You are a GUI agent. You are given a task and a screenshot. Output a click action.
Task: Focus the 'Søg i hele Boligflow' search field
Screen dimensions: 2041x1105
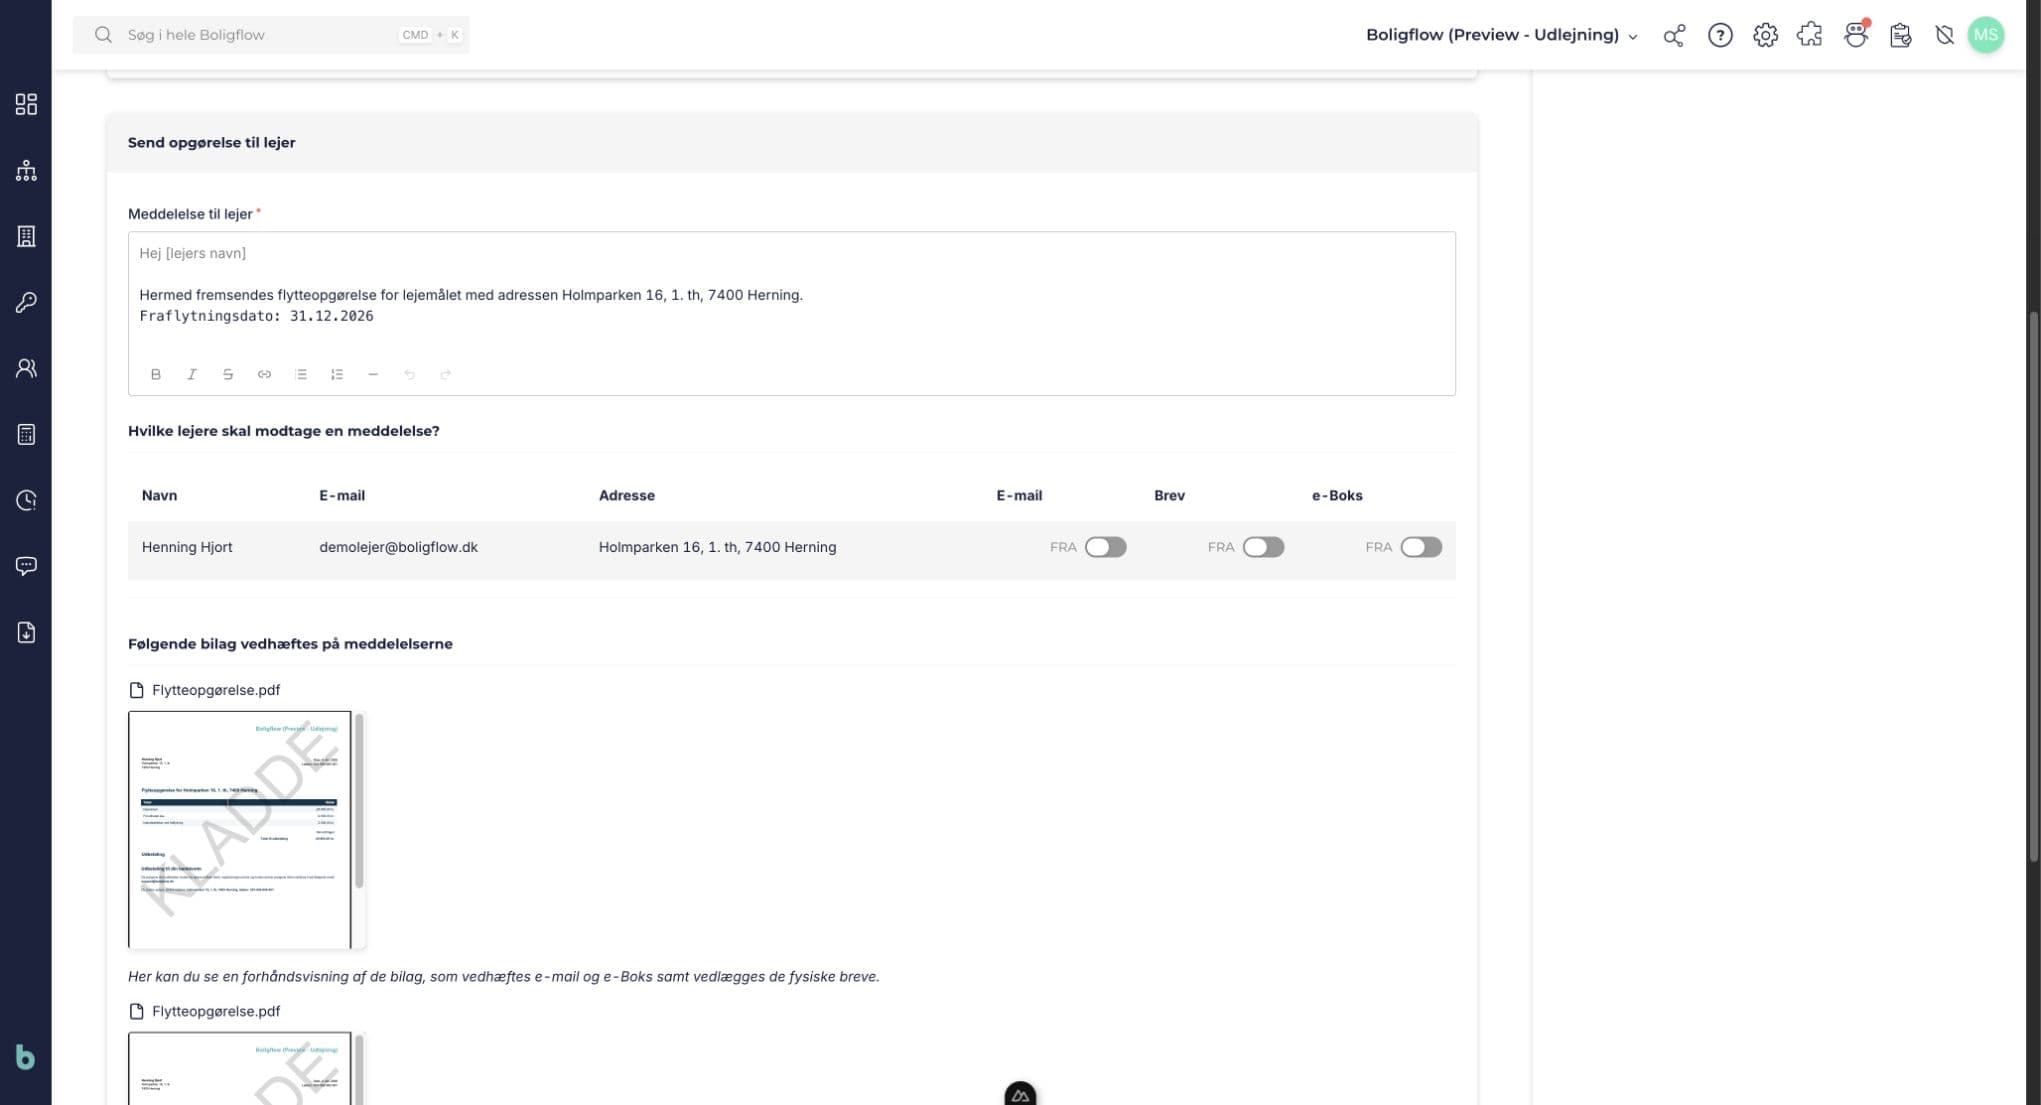[271, 35]
